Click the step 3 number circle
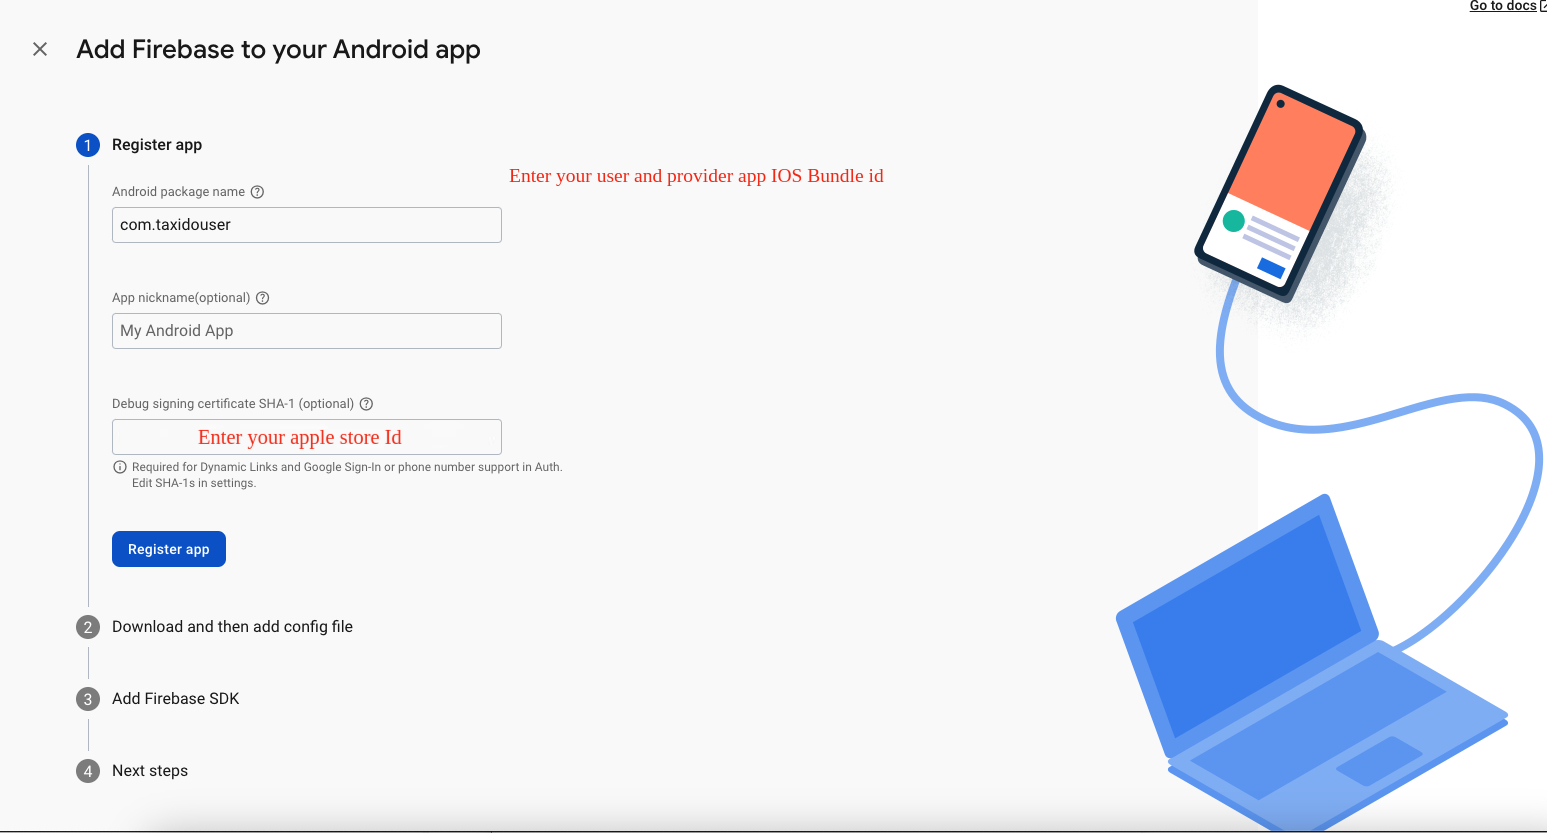The image size is (1547, 833). (x=88, y=699)
